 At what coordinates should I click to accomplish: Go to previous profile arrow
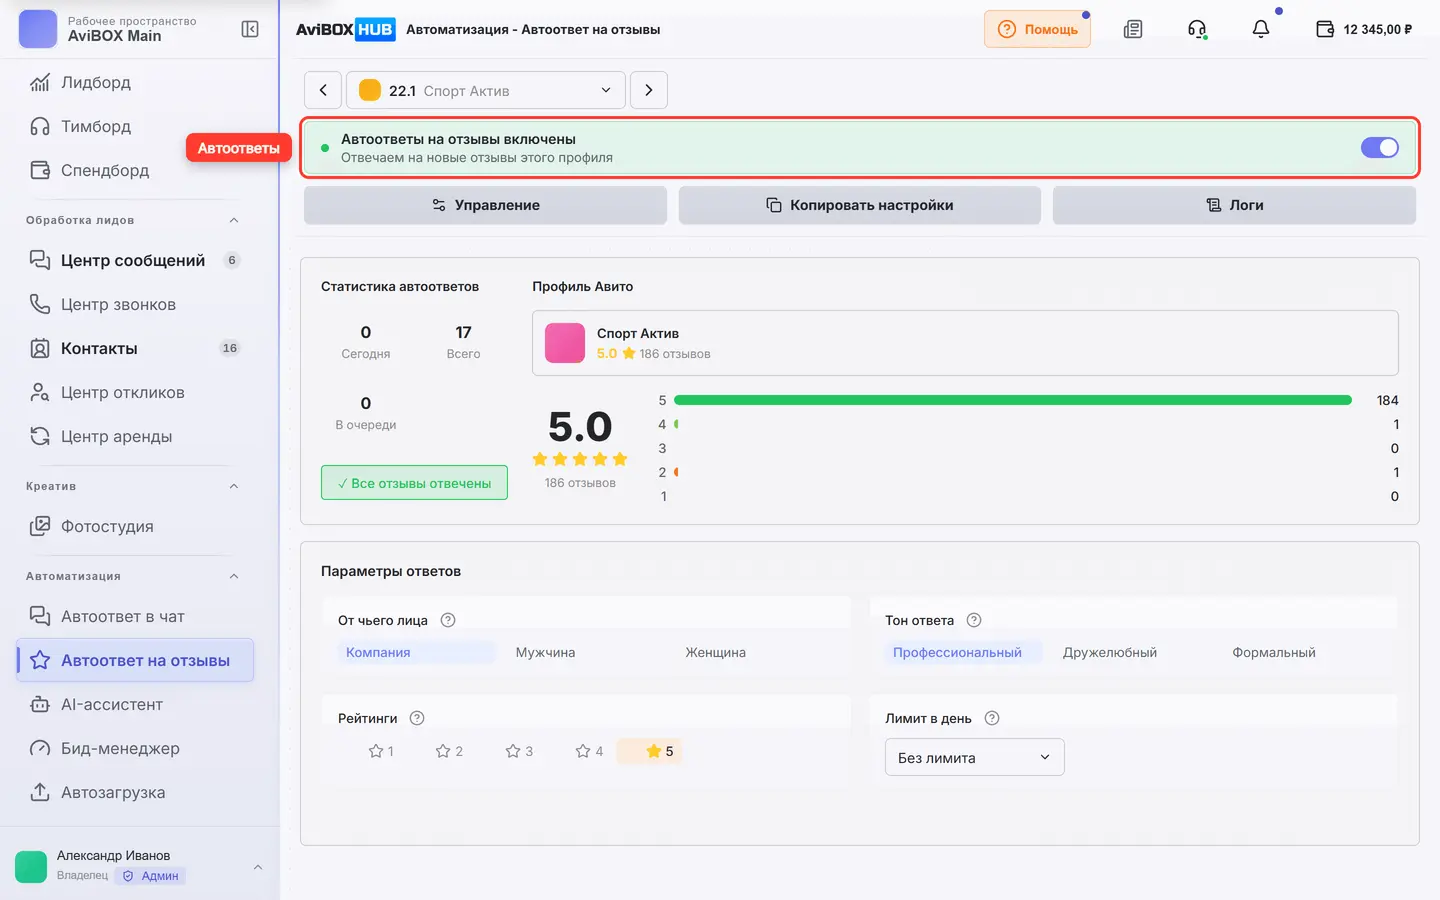(323, 90)
